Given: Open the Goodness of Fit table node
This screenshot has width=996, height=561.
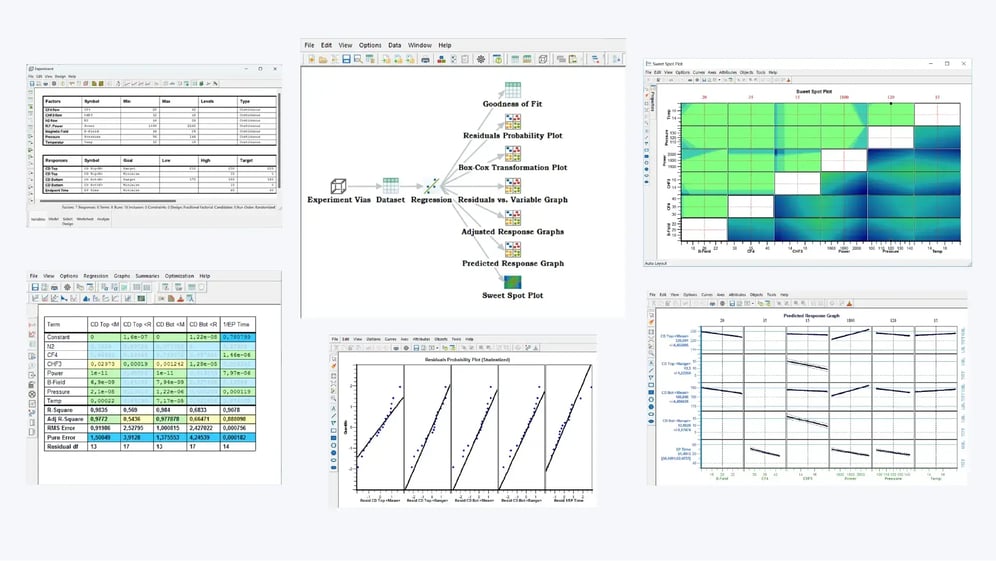Looking at the screenshot, I should [x=512, y=90].
